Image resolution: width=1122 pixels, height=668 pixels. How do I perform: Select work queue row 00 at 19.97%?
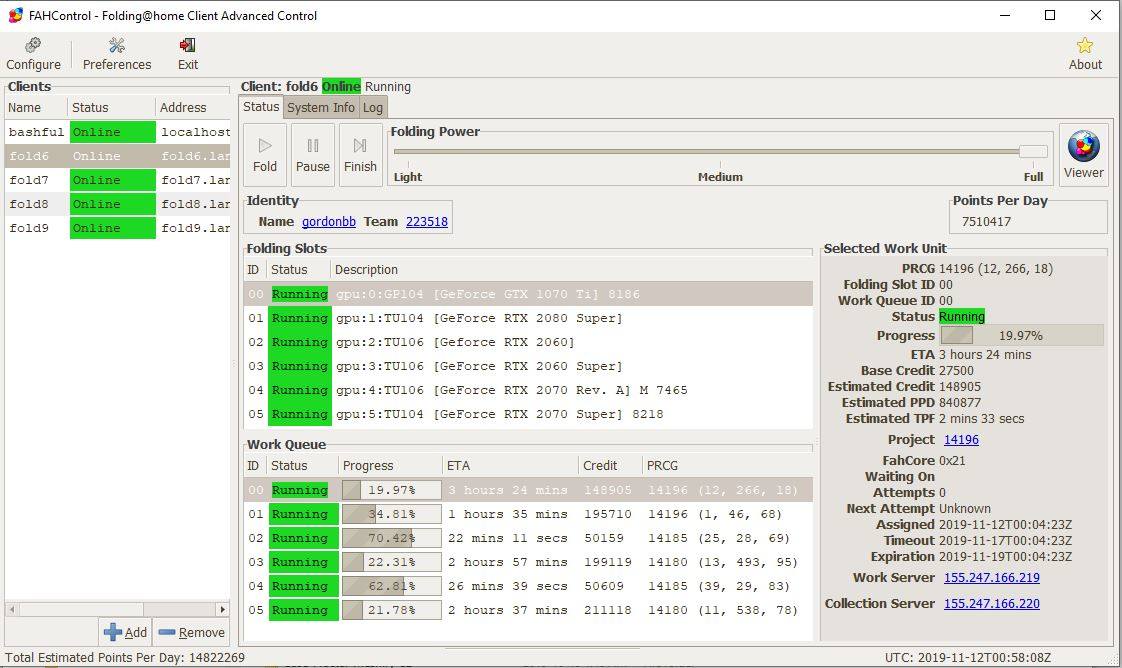[x=528, y=490]
